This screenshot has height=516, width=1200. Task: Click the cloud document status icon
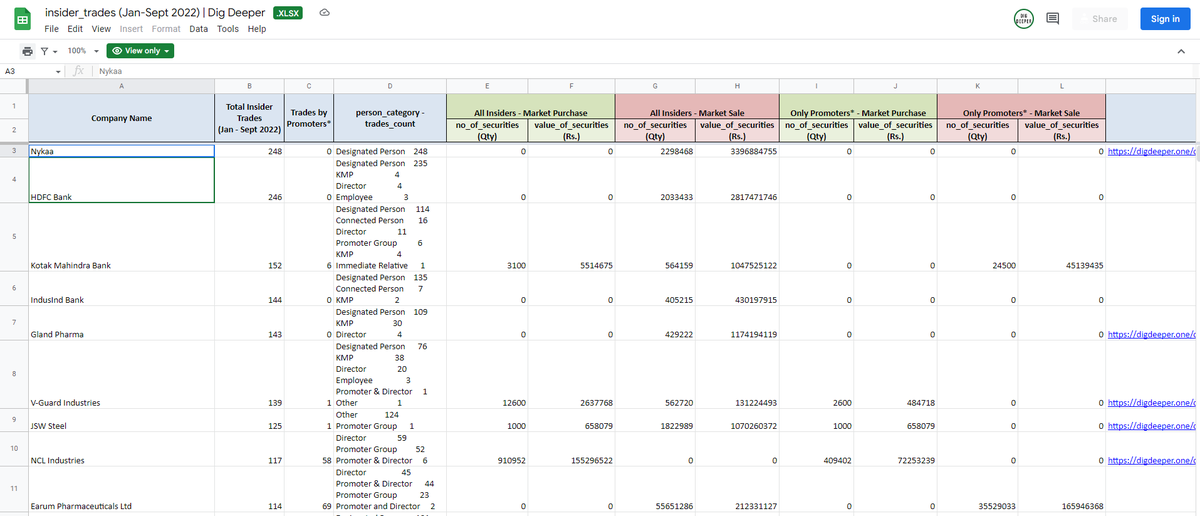[x=324, y=13]
